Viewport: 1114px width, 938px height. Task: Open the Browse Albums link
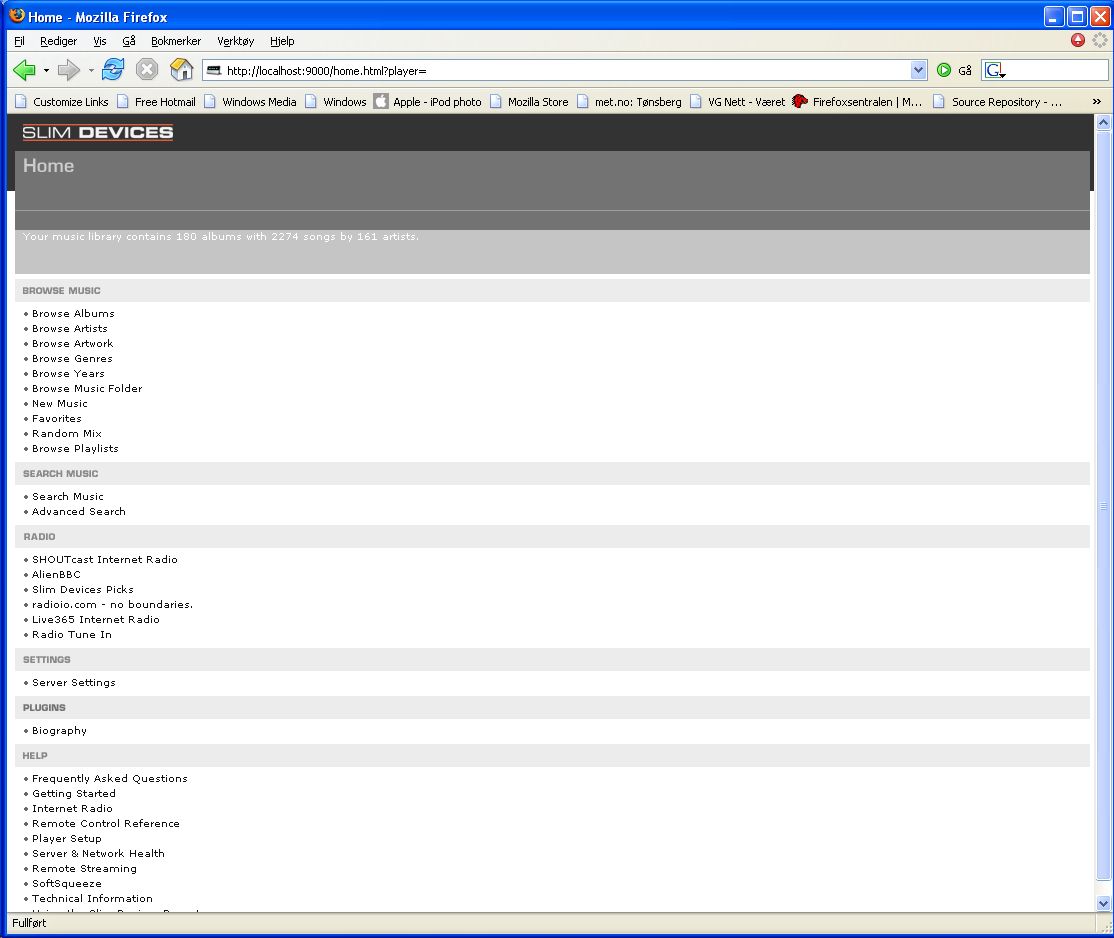73,314
